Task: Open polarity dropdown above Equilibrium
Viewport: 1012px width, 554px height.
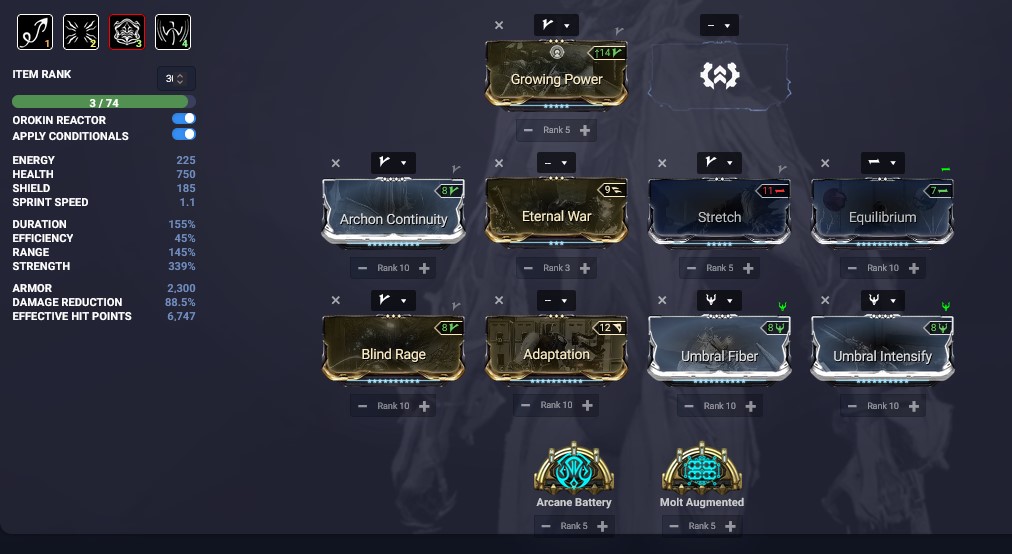Action: [x=882, y=163]
